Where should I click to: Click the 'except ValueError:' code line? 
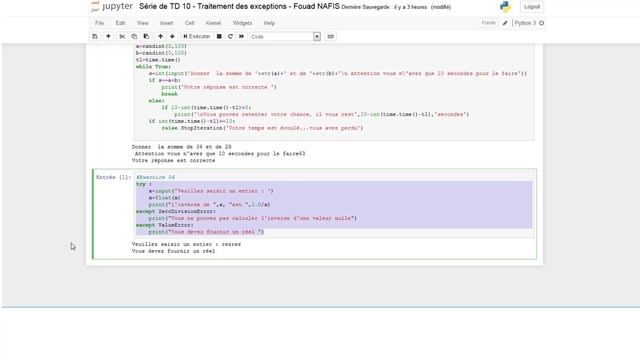pos(164,225)
